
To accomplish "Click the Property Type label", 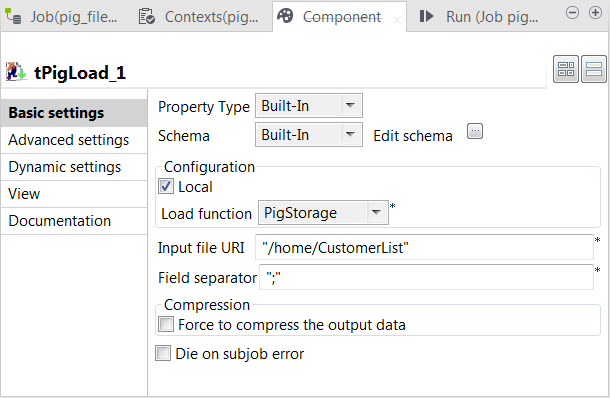I will pyautogui.click(x=203, y=107).
